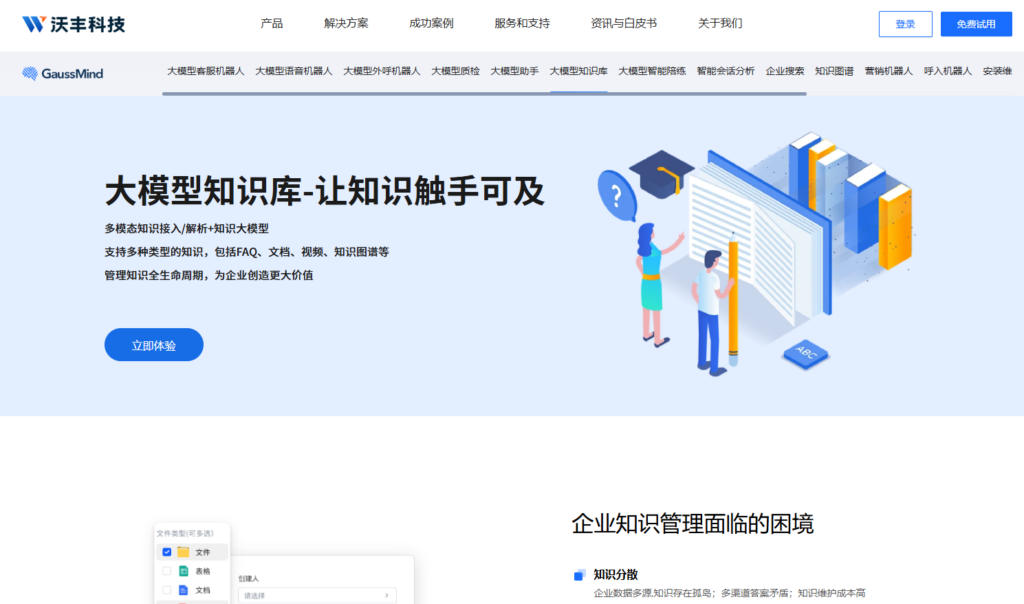Check the 文档 file type checkbox
Screen dimensions: 1024x604
[166, 591]
